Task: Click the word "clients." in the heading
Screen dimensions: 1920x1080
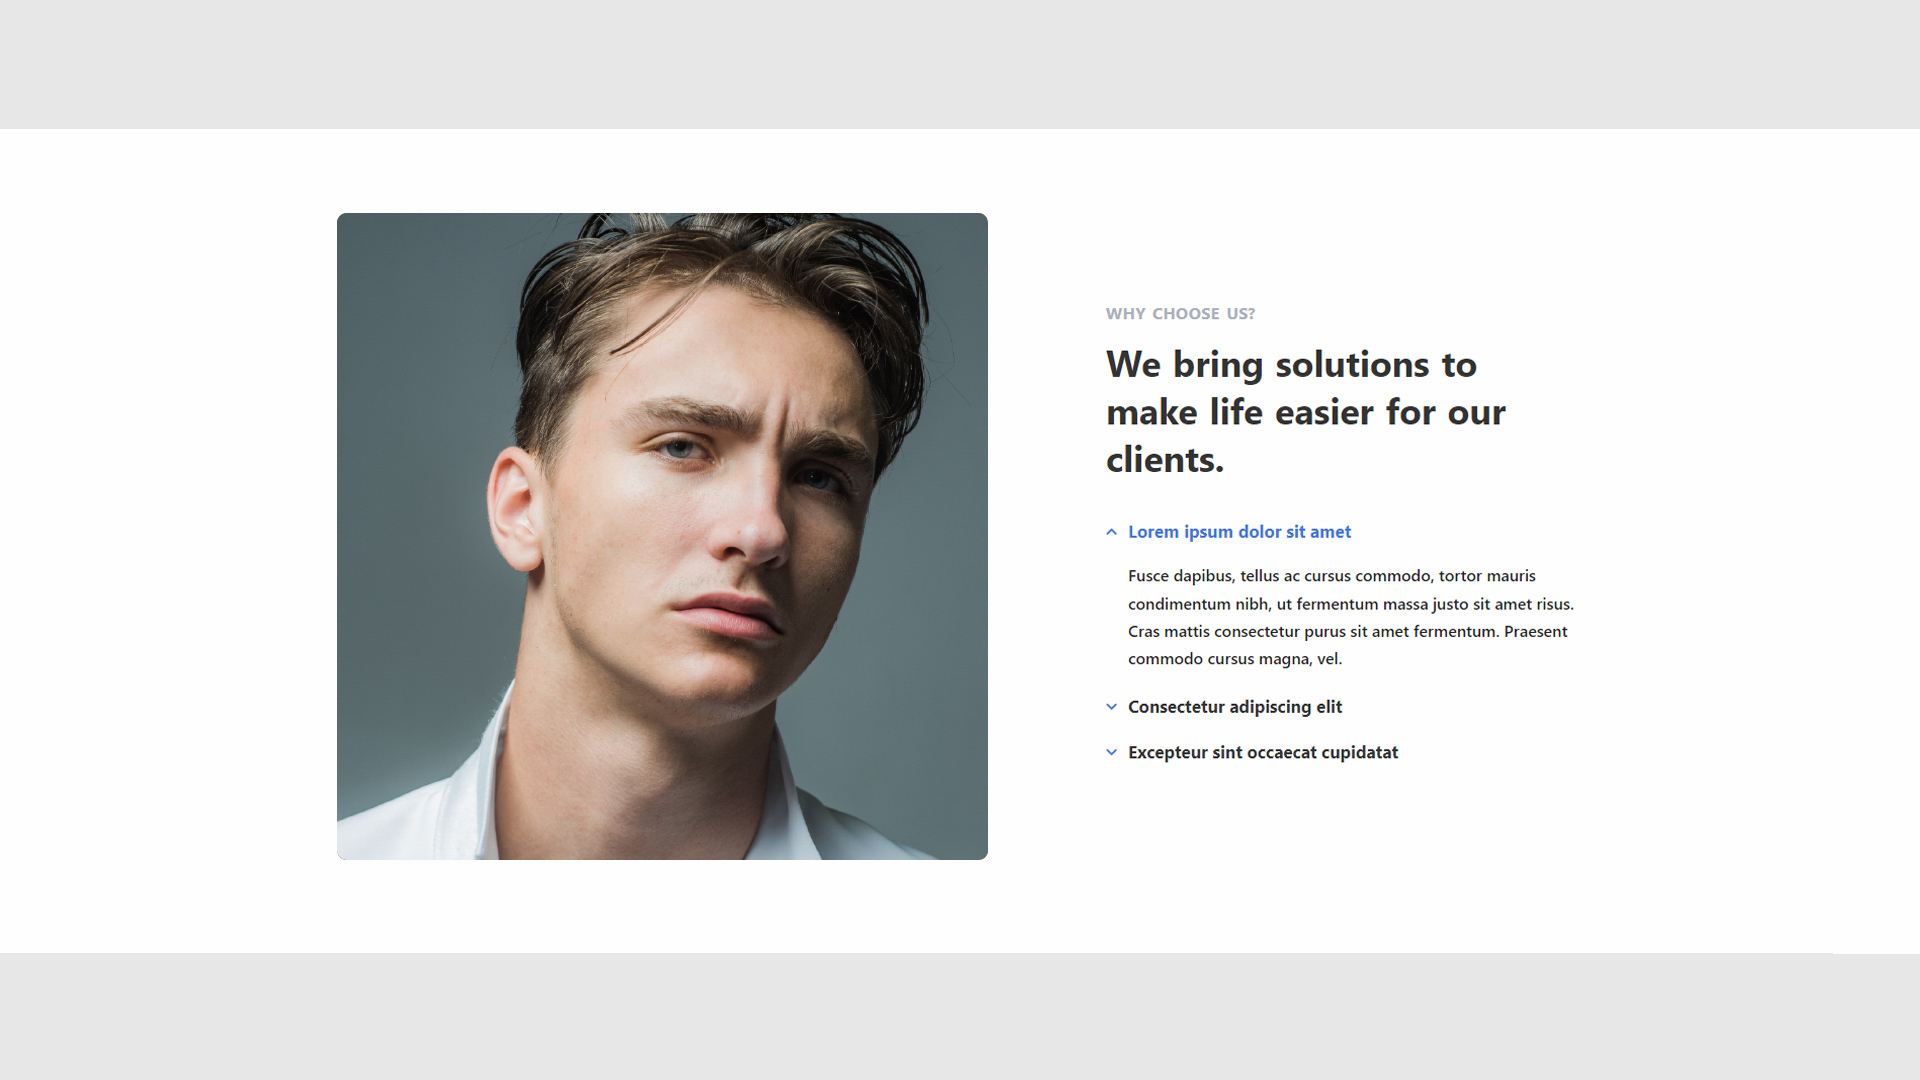Action: click(1165, 460)
